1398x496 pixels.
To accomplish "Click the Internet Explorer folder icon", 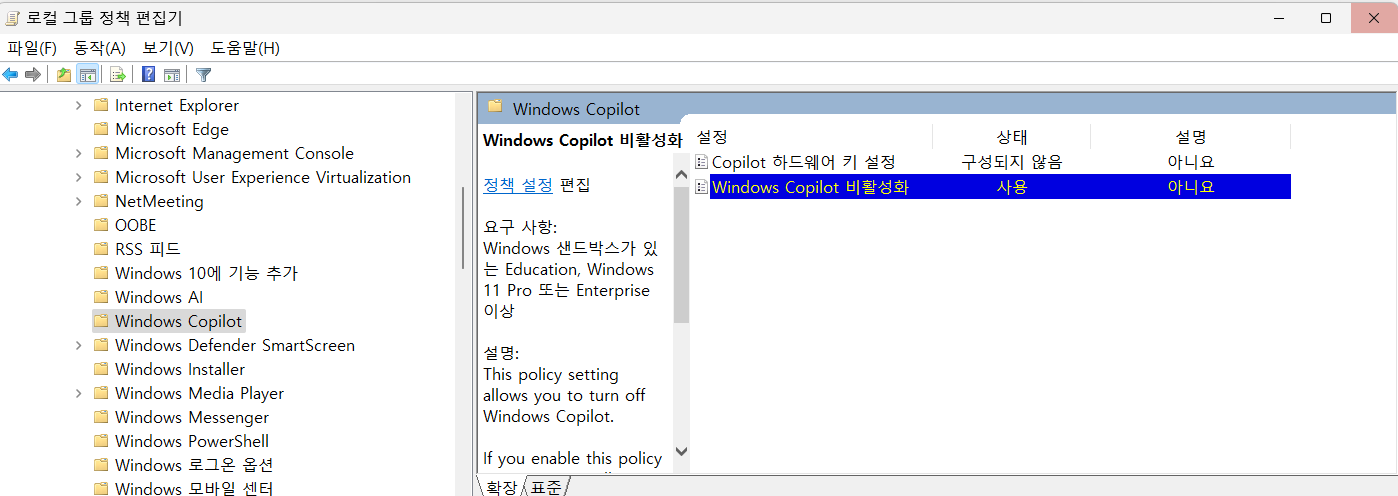I will tap(100, 105).
